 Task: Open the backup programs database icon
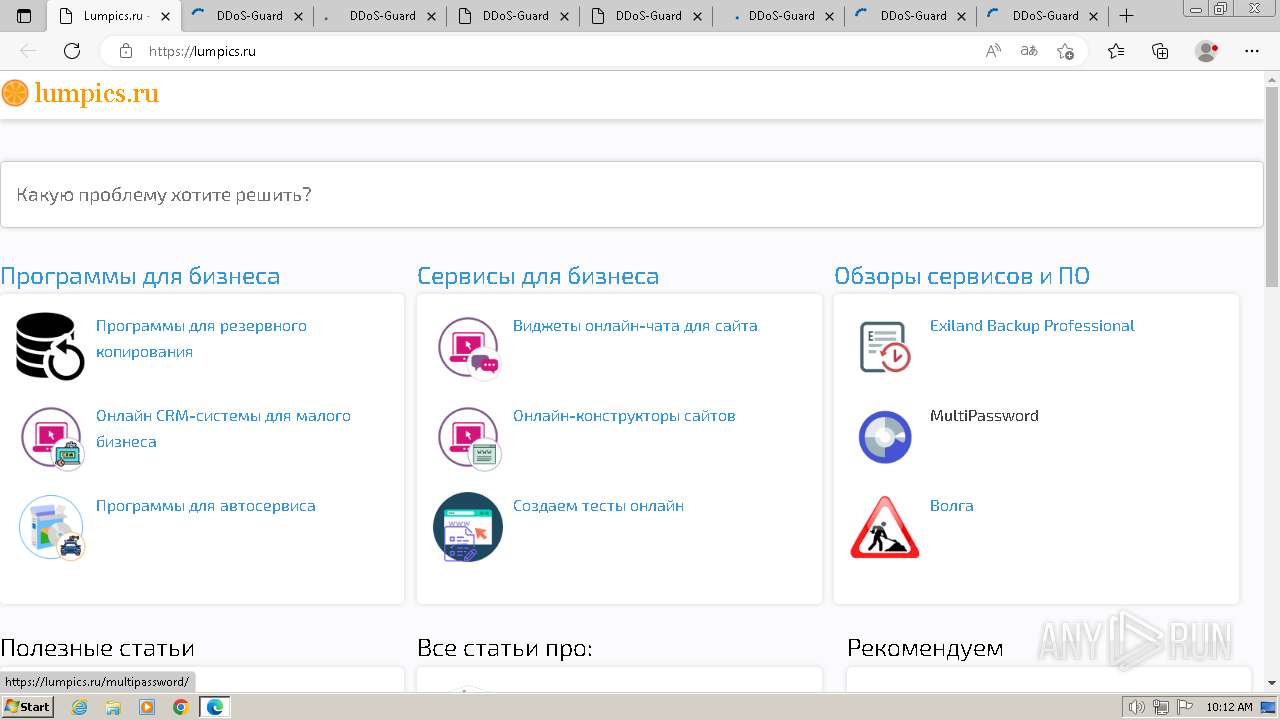[x=50, y=346]
